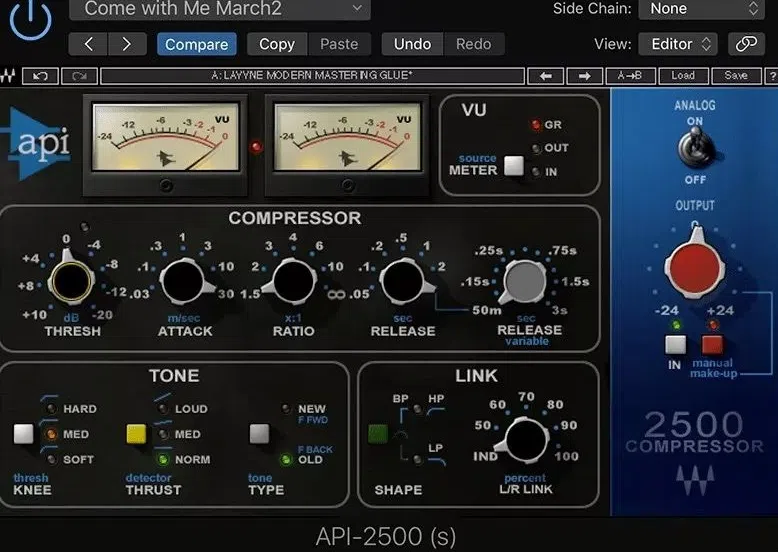
Task: Toggle the Compare button
Action: 196,44
